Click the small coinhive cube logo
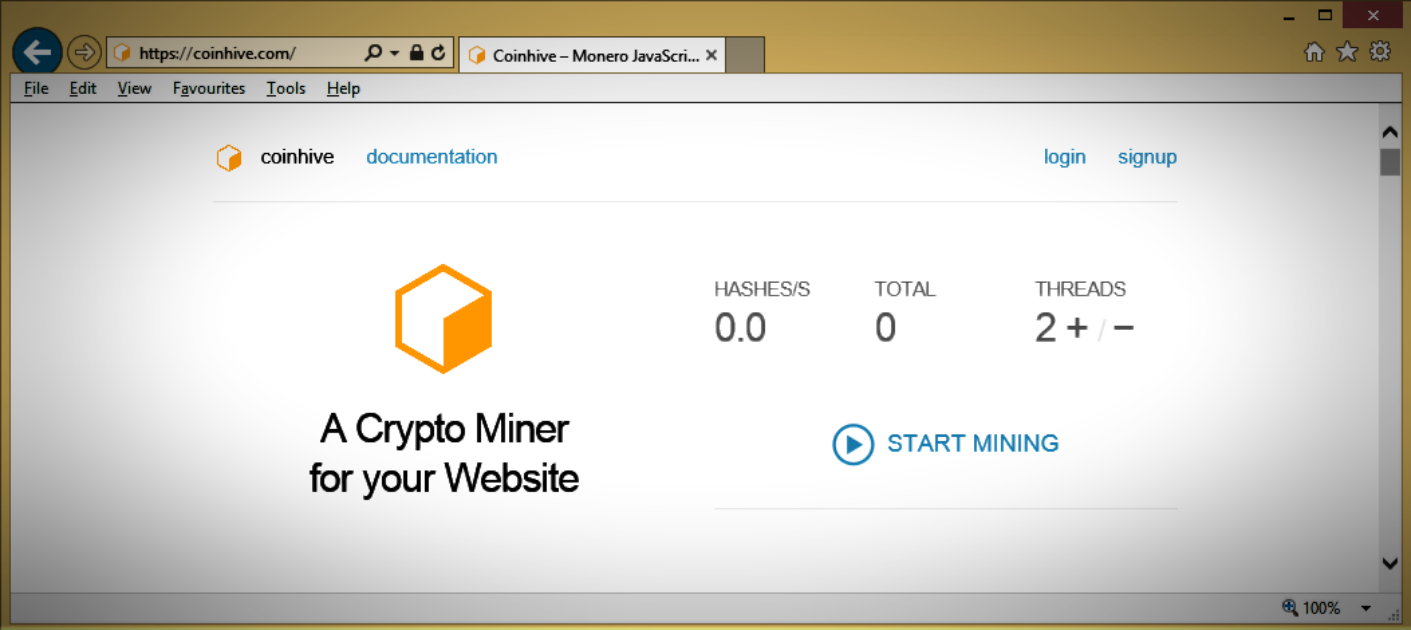Viewport: 1411px width, 630px height. (x=229, y=158)
